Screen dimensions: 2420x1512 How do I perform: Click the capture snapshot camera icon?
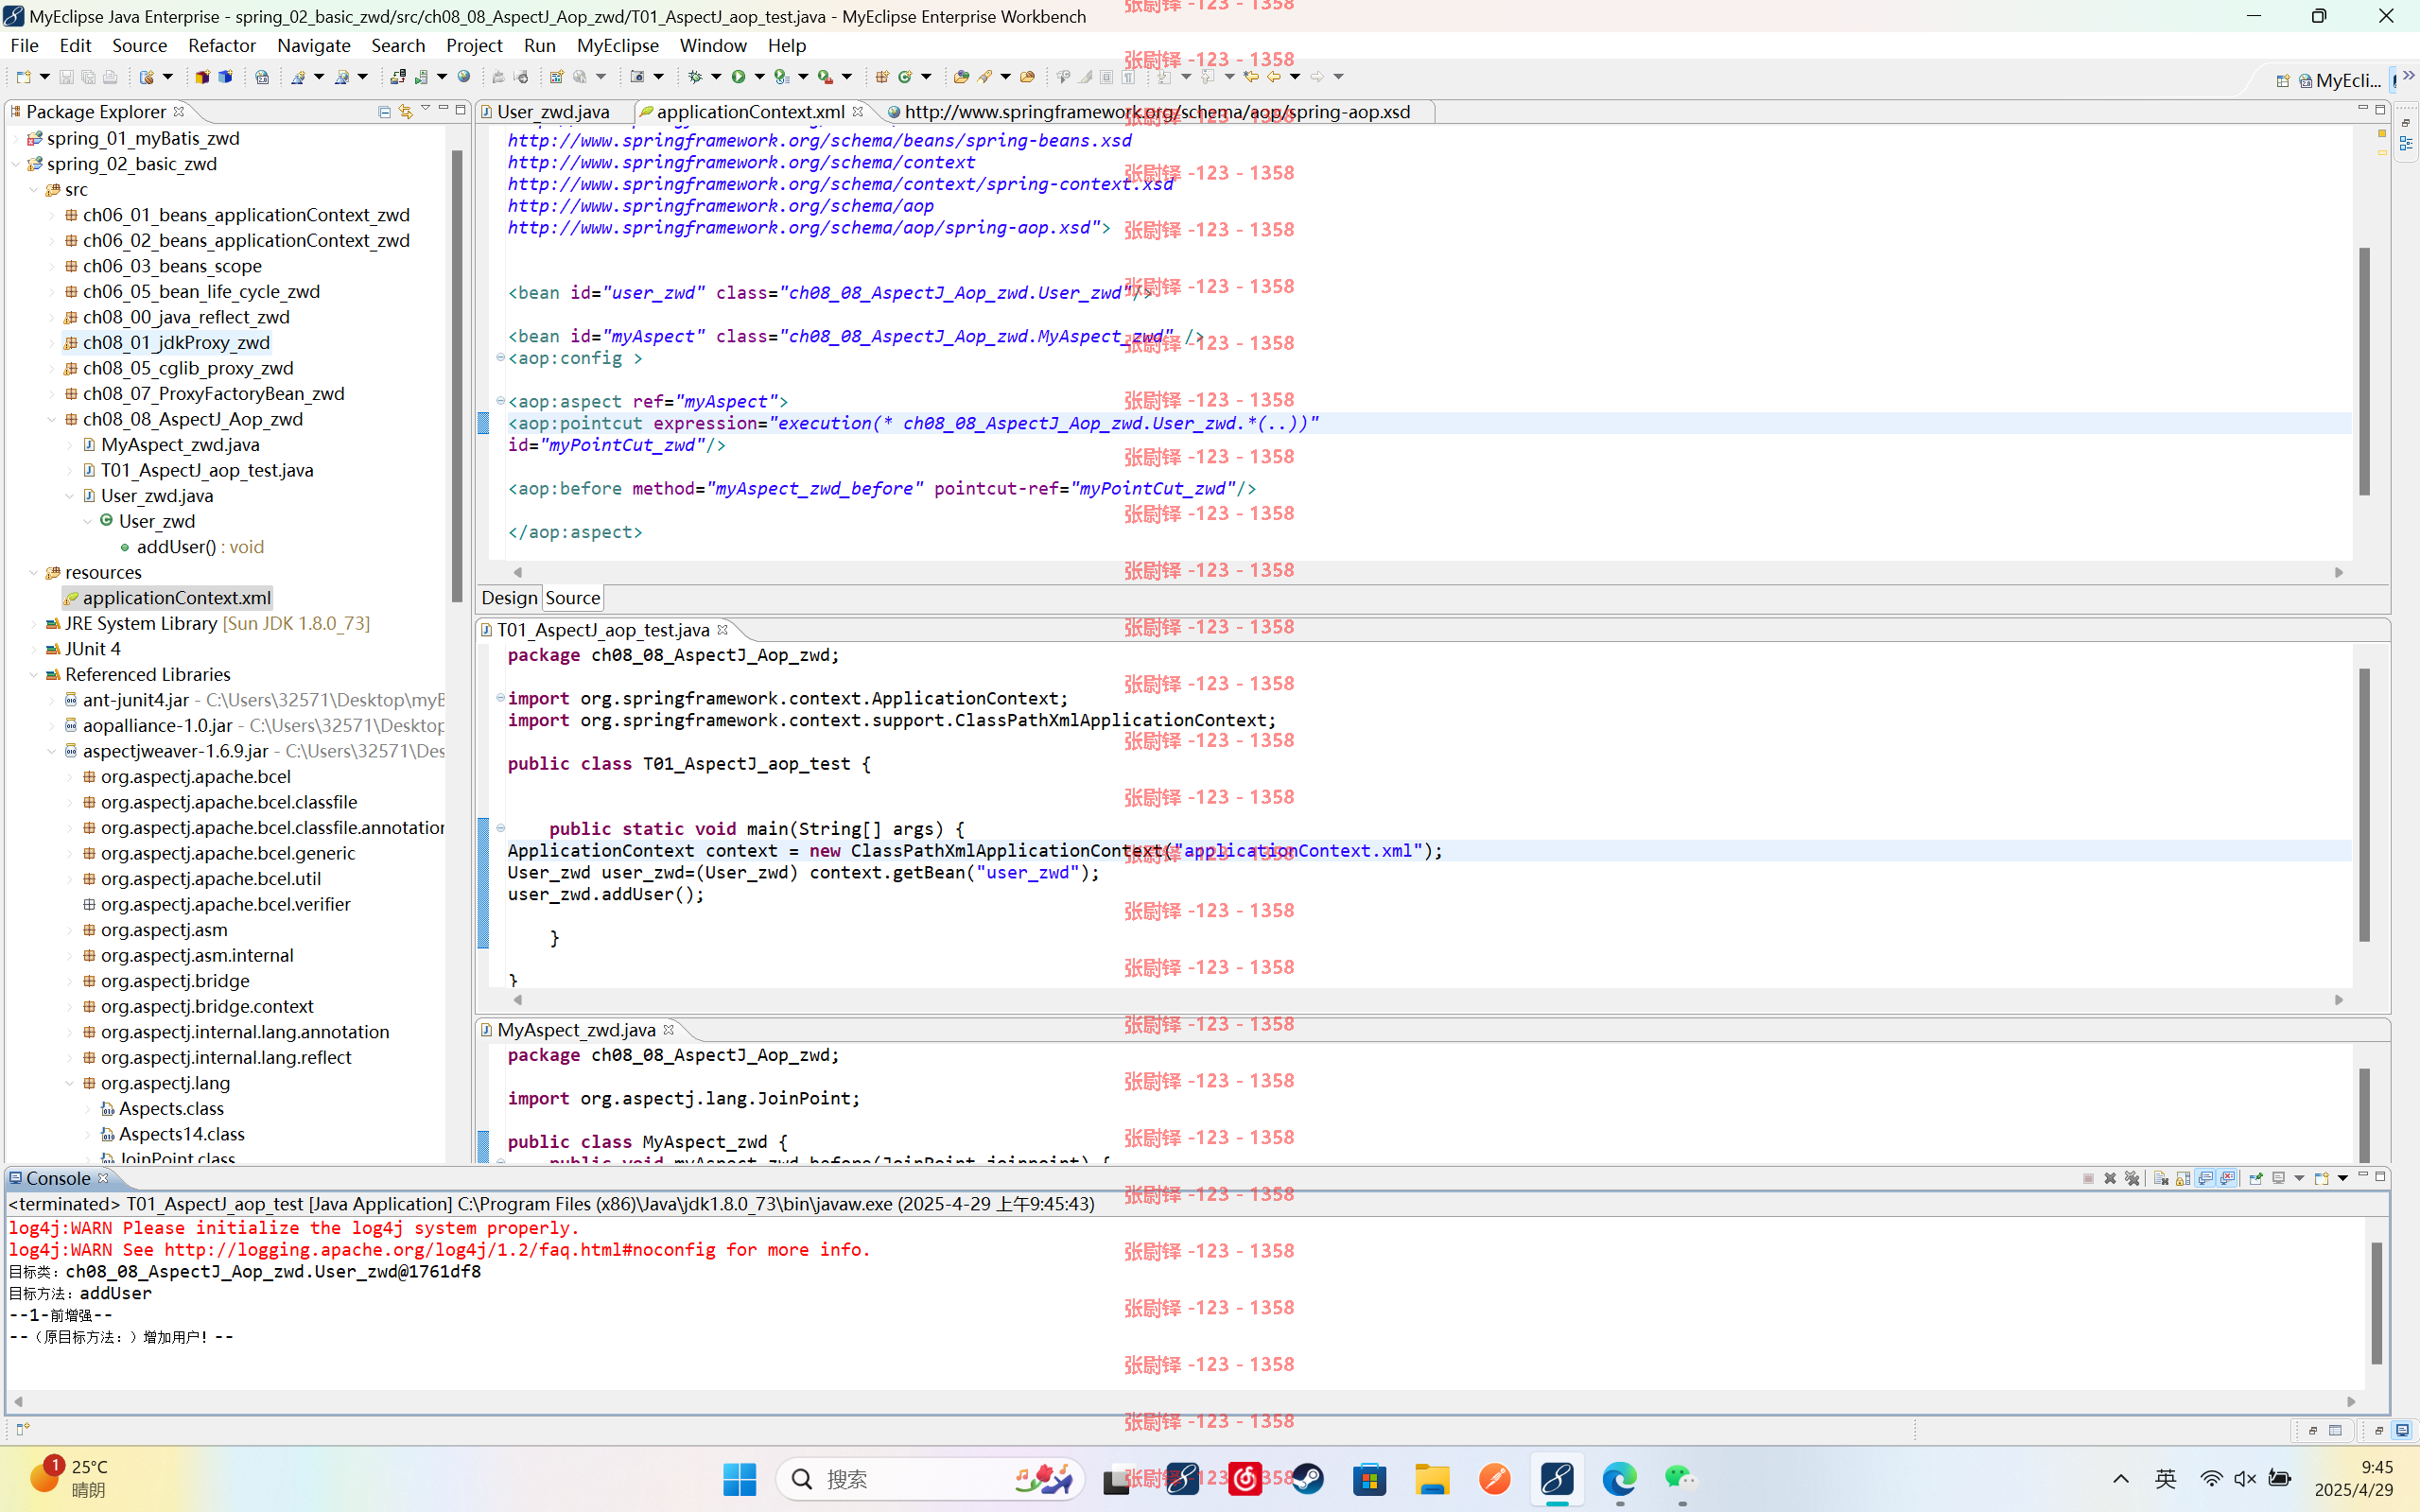coord(638,77)
